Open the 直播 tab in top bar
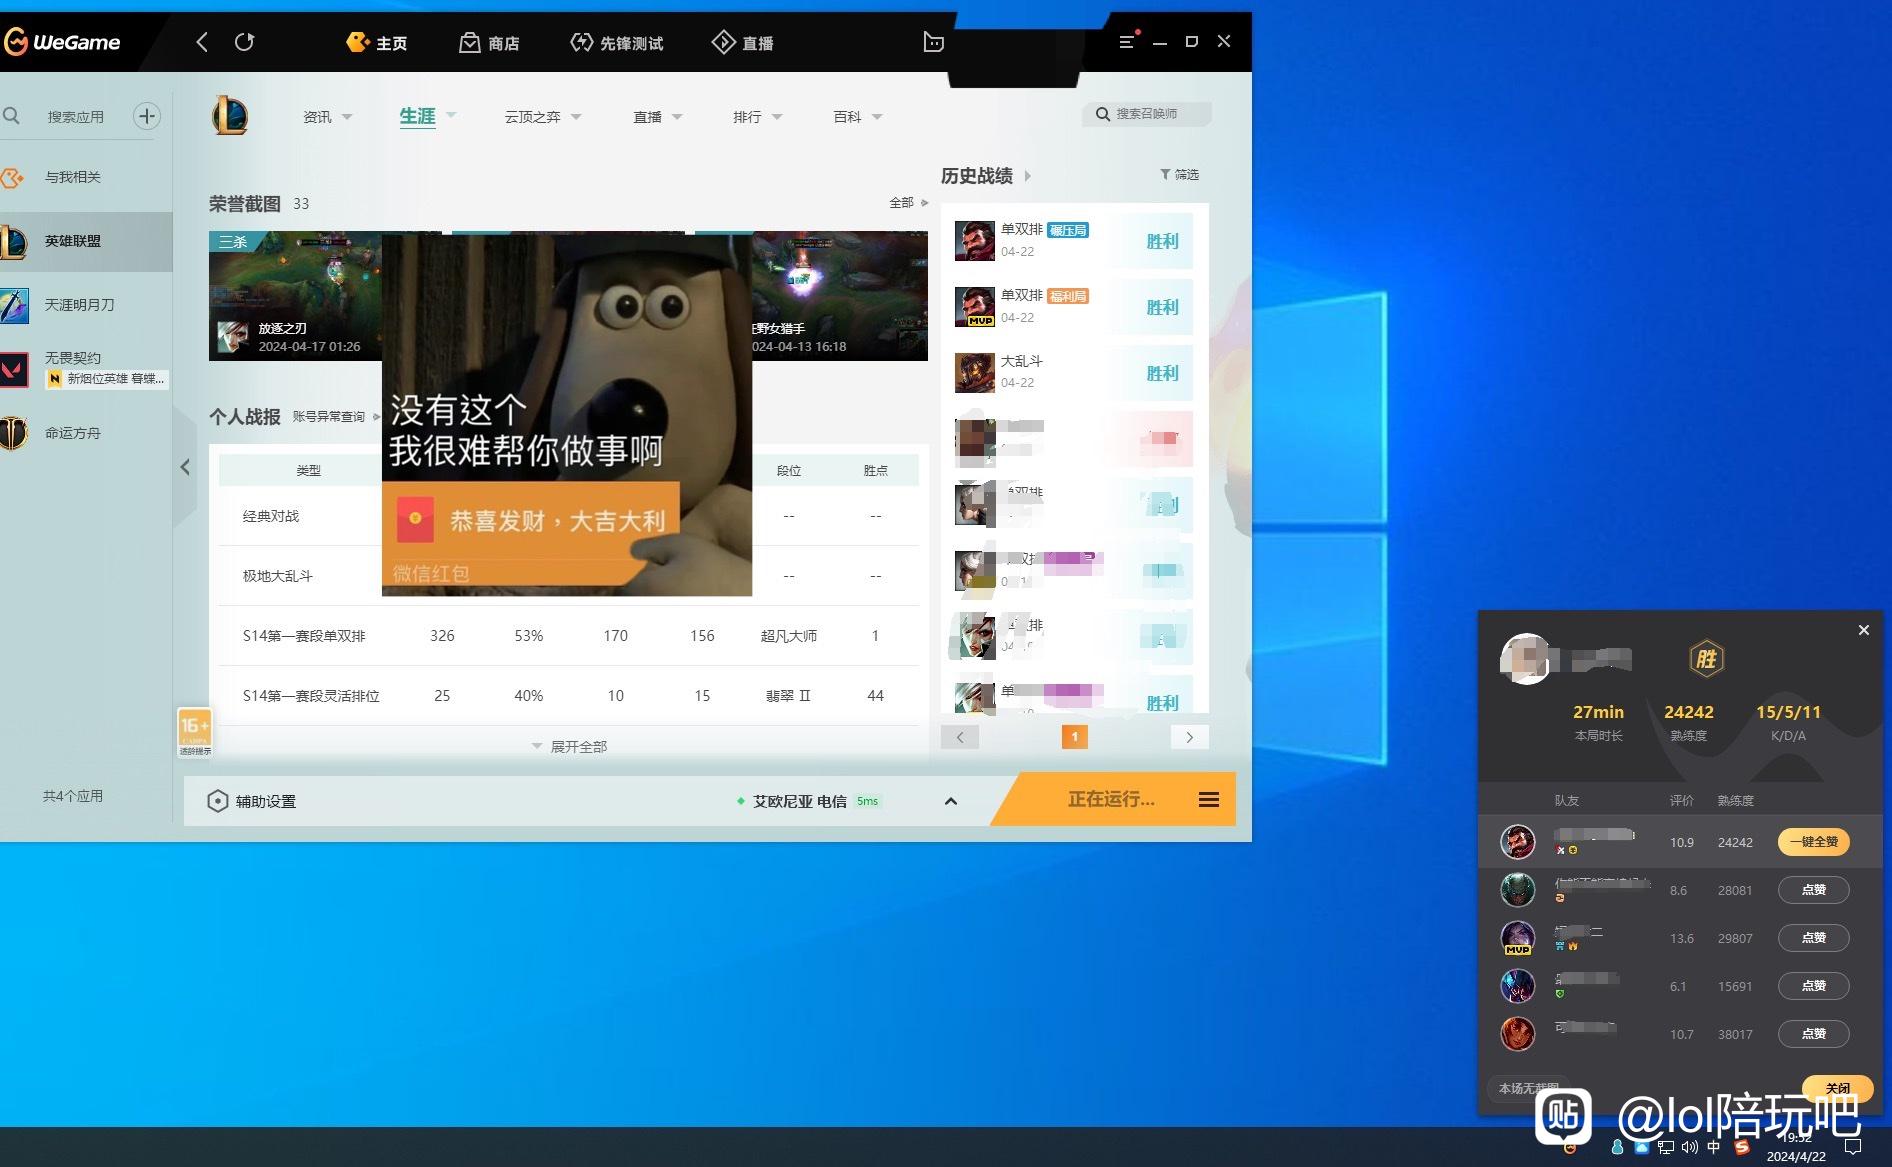Viewport: 1892px width, 1167px height. 743,42
